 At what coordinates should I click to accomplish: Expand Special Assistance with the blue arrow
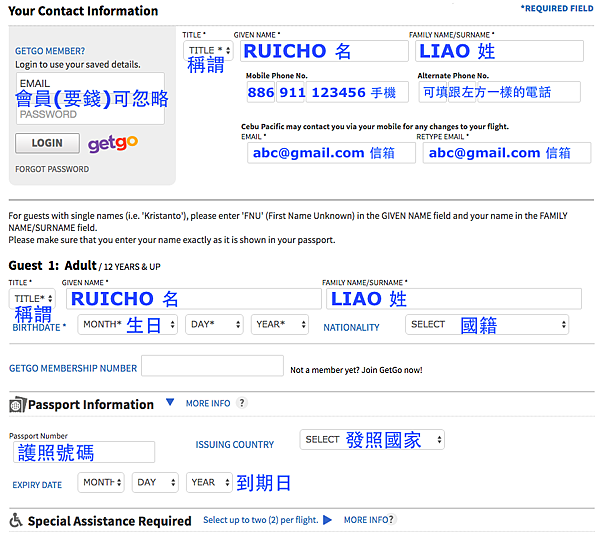[x=327, y=520]
